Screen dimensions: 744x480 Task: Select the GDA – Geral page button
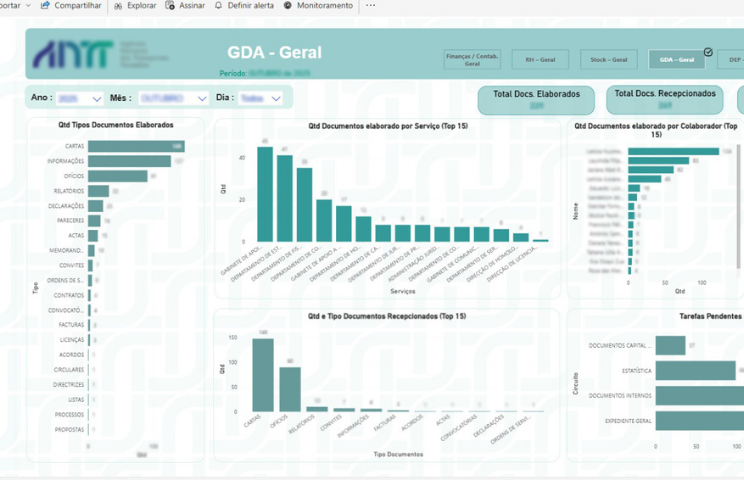coord(676,60)
